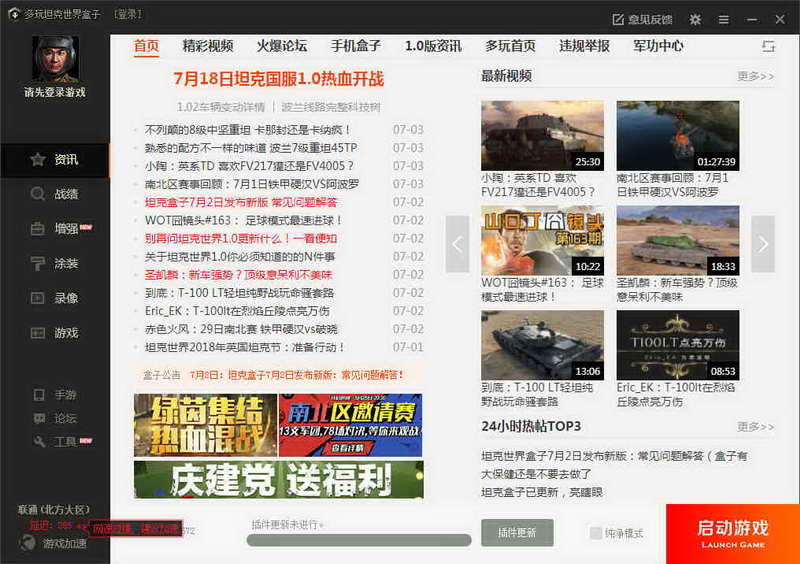Open 涂装 paint roller icon in sidebar
This screenshot has height=564, width=800.
click(37, 263)
